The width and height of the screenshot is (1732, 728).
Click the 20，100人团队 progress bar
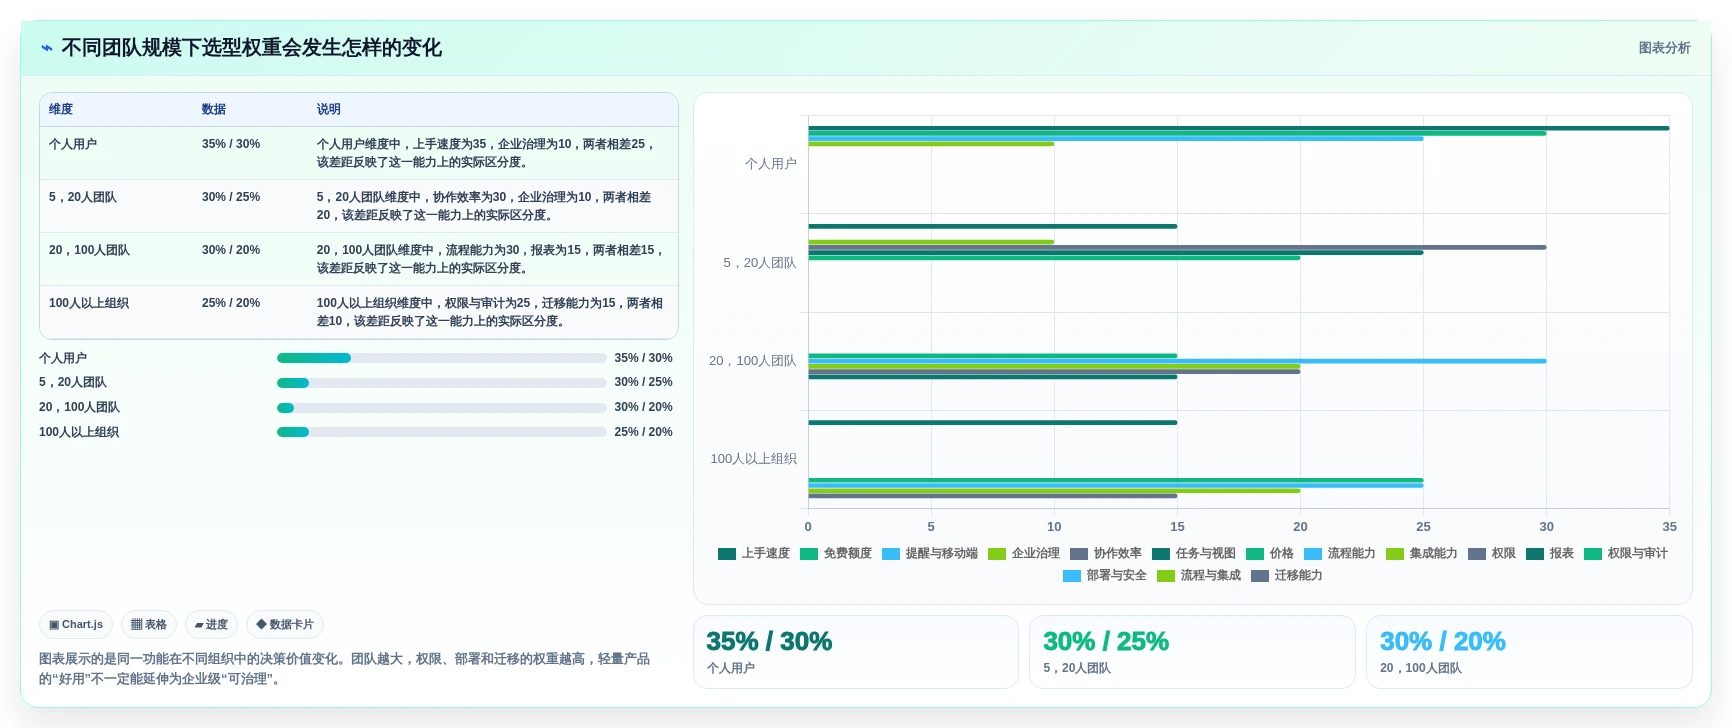tap(442, 408)
